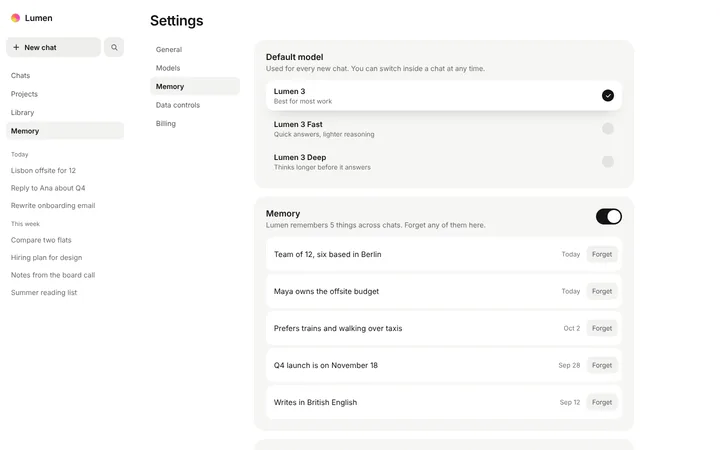
Task: Click text Writes in British English
Action: tap(315, 402)
